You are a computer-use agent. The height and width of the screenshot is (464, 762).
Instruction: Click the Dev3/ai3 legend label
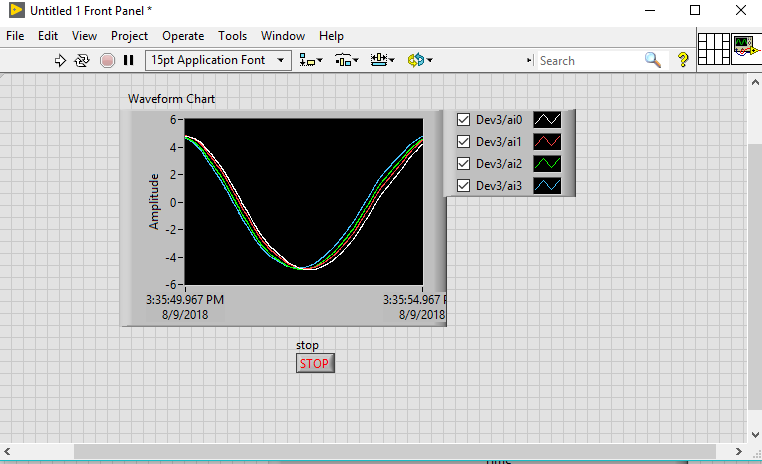point(499,186)
